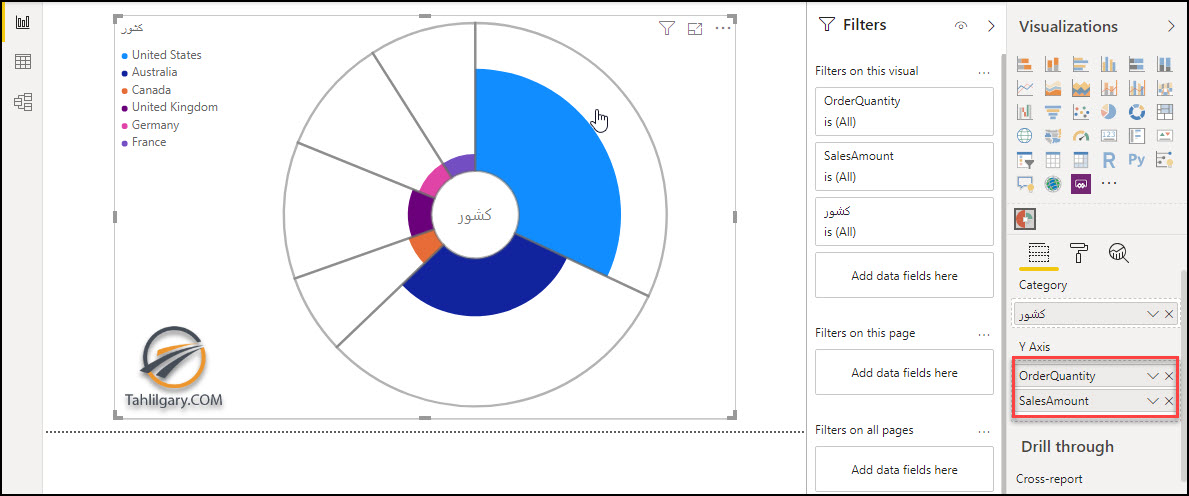Viewport: 1189px width, 496px height.
Task: Remove OrderQuantity field from Y Axis
Action: pyautogui.click(x=1169, y=375)
